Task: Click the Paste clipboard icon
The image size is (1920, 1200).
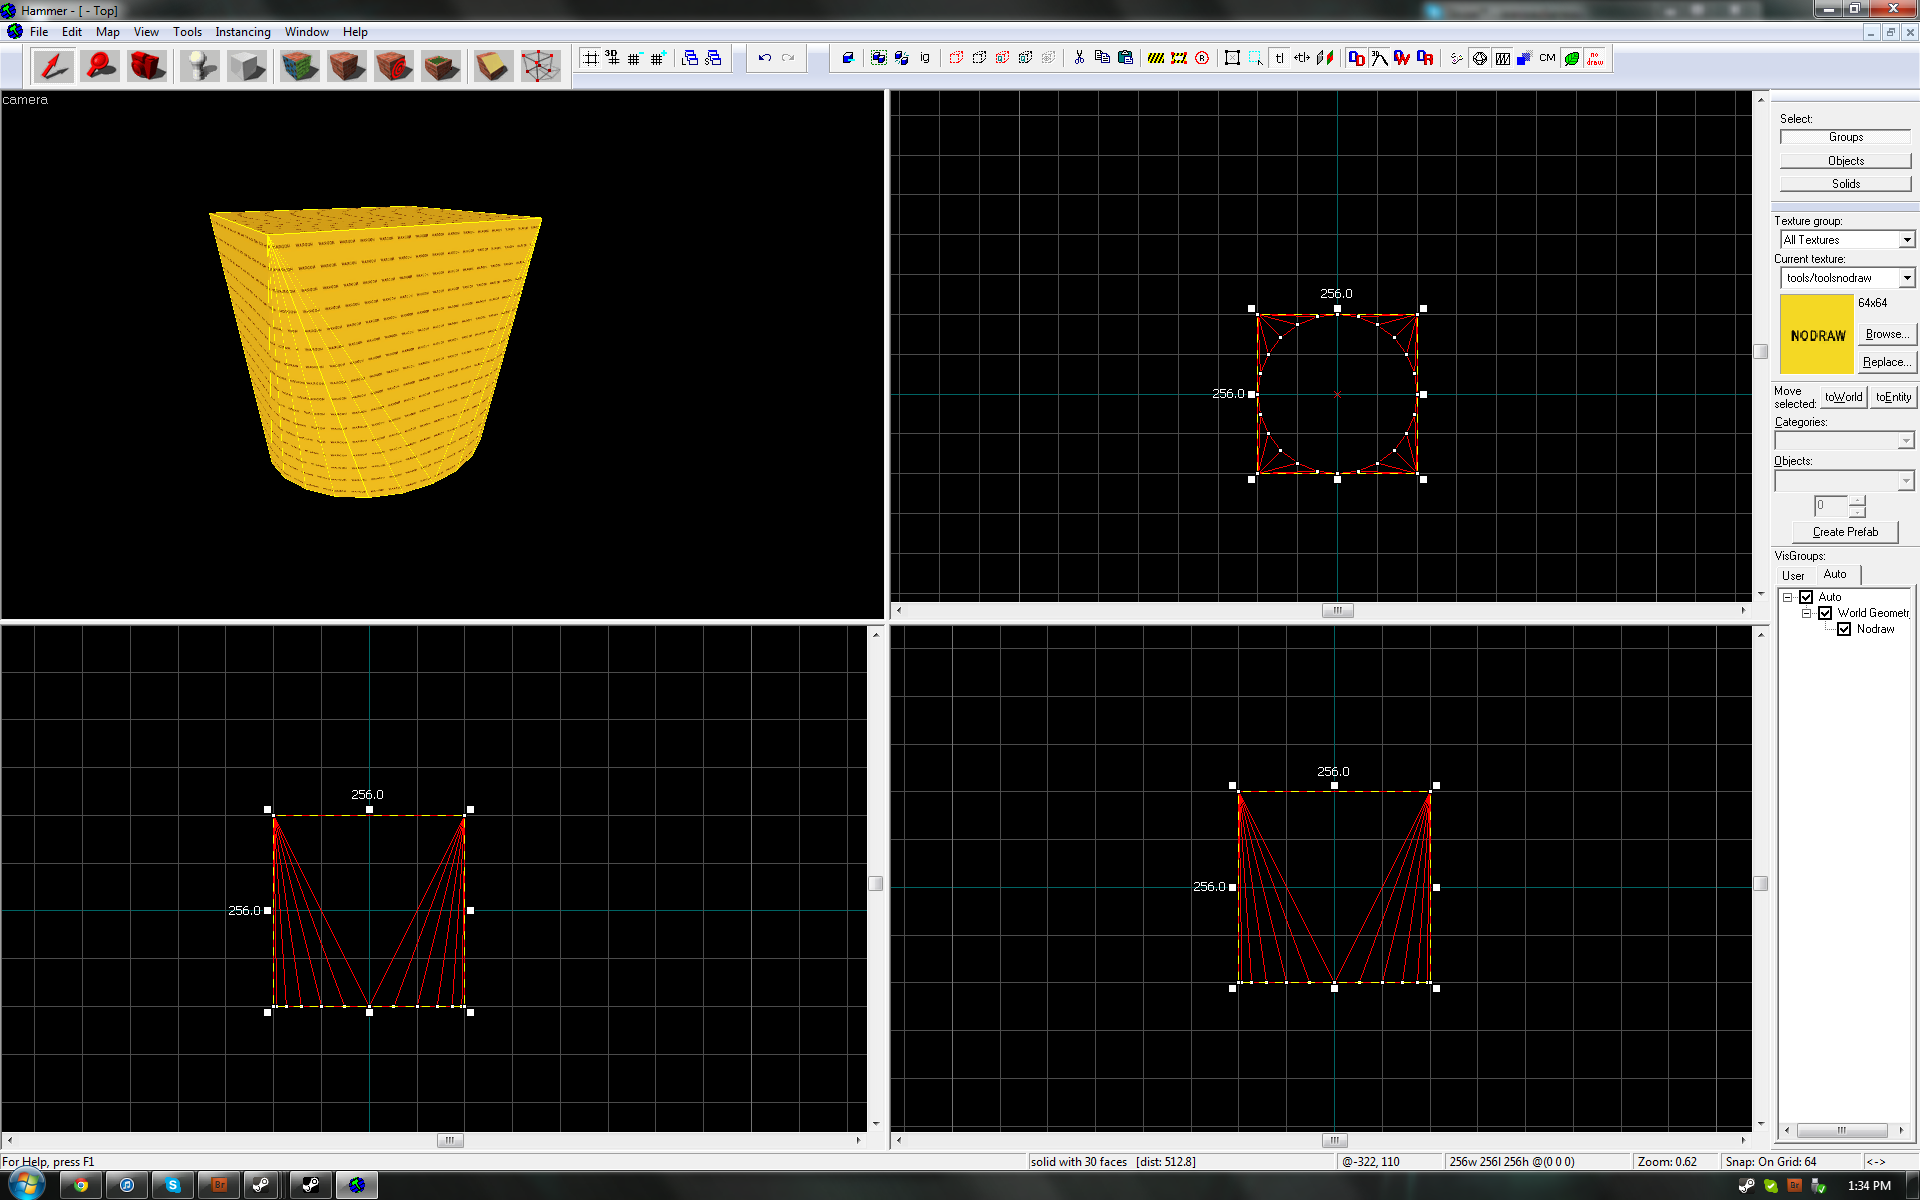Action: click(1125, 58)
